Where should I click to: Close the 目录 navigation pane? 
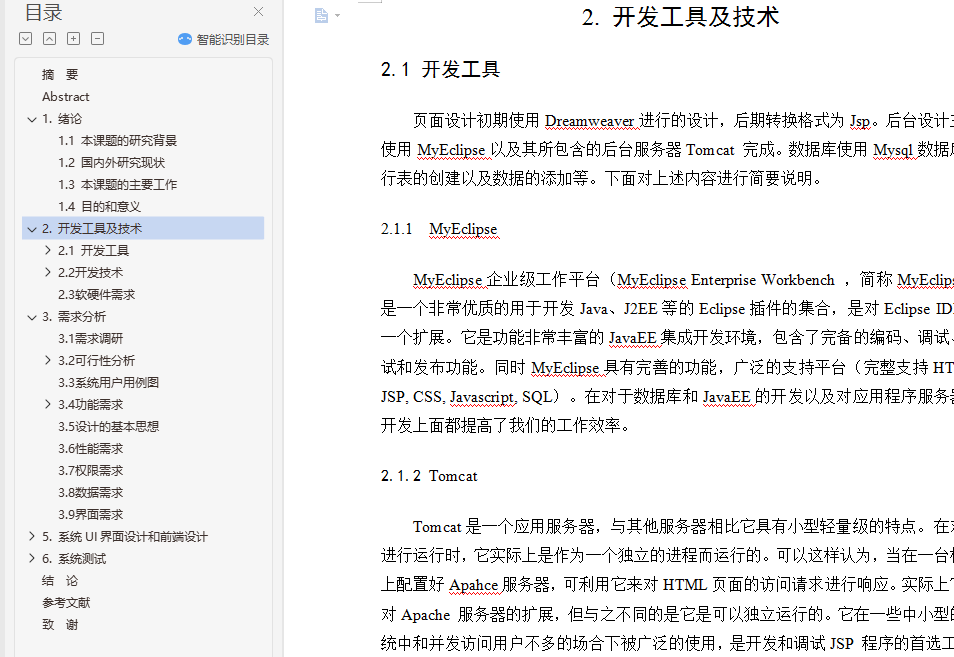[259, 12]
